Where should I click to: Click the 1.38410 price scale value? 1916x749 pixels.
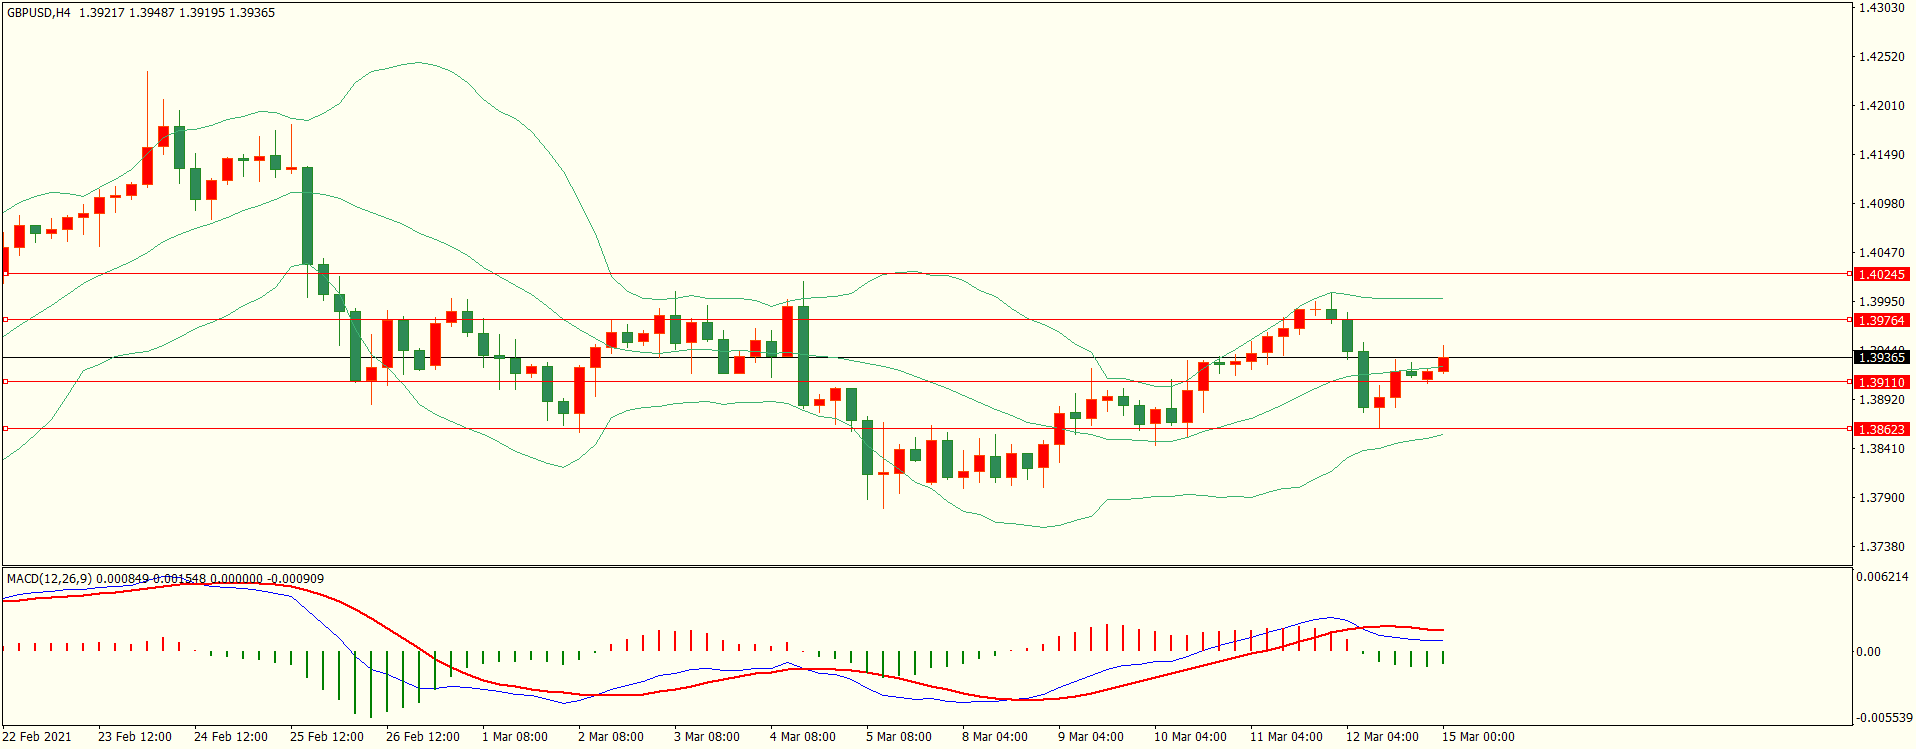(x=1881, y=449)
